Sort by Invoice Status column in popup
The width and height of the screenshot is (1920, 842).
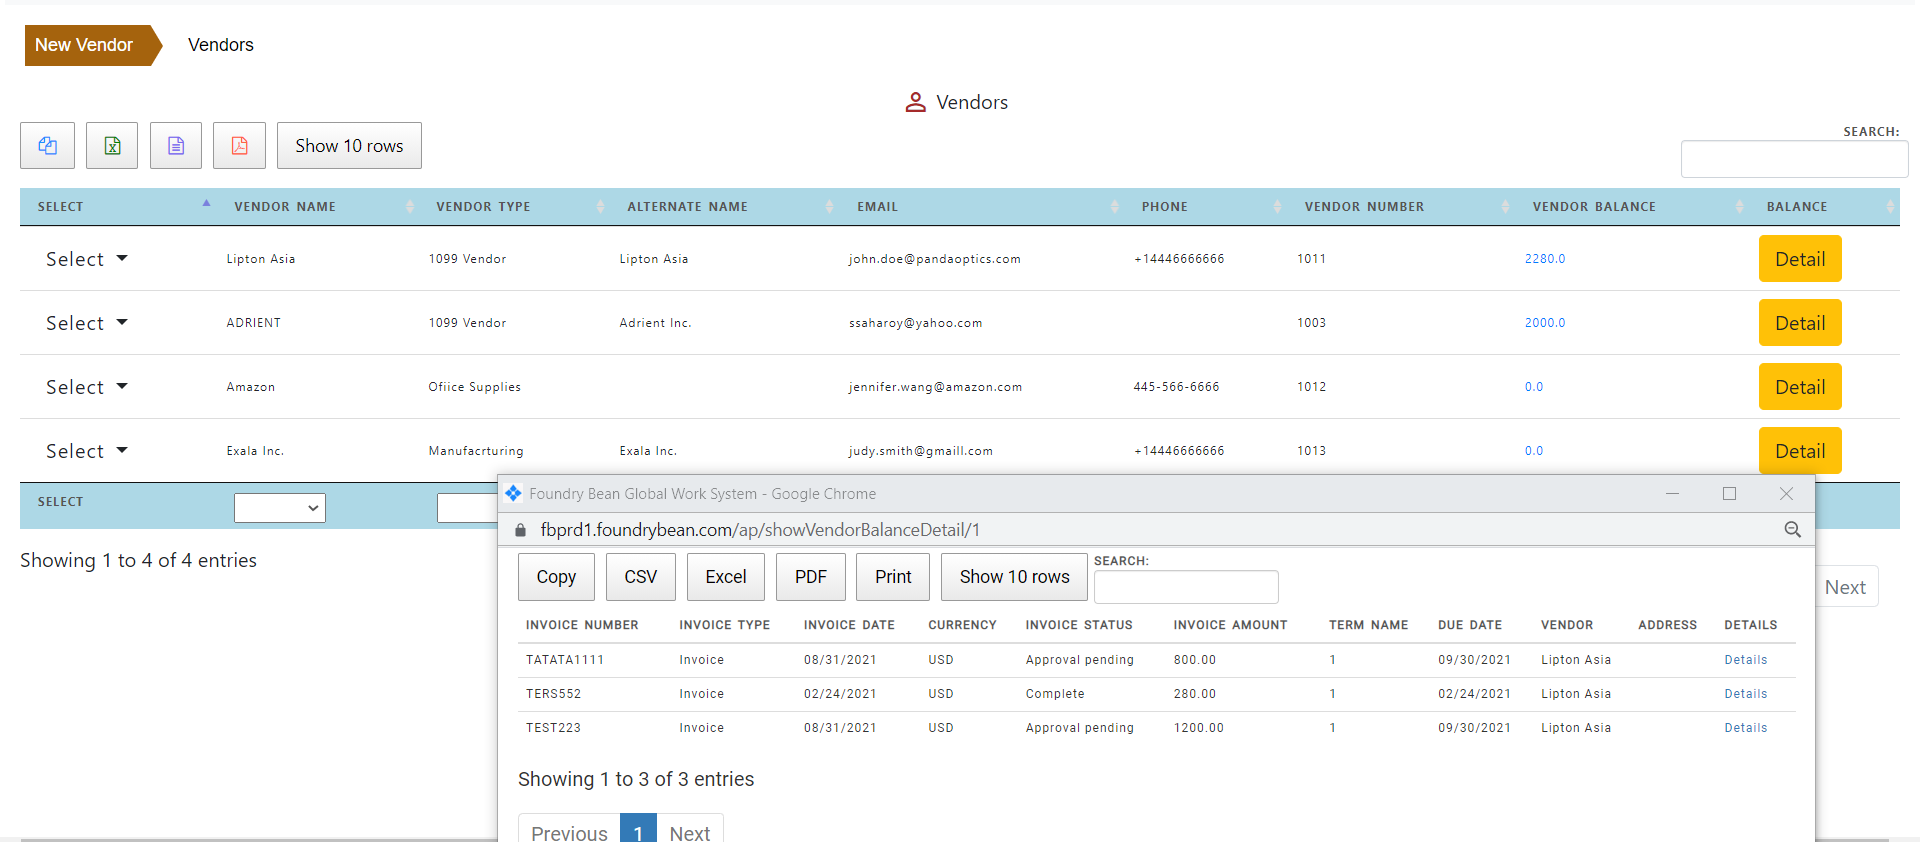1079,625
